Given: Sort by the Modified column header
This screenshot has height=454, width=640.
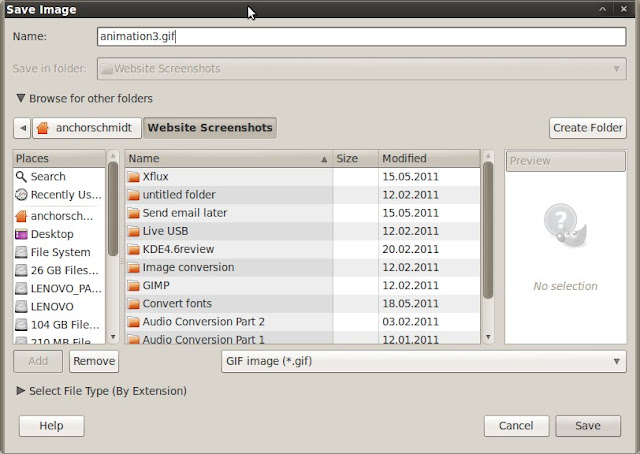Looking at the screenshot, I should click(x=429, y=158).
